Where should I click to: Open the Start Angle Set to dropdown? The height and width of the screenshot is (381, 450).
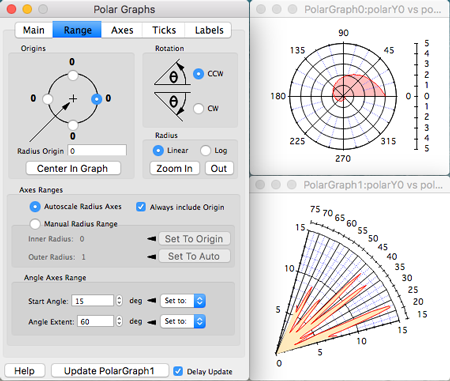183,301
